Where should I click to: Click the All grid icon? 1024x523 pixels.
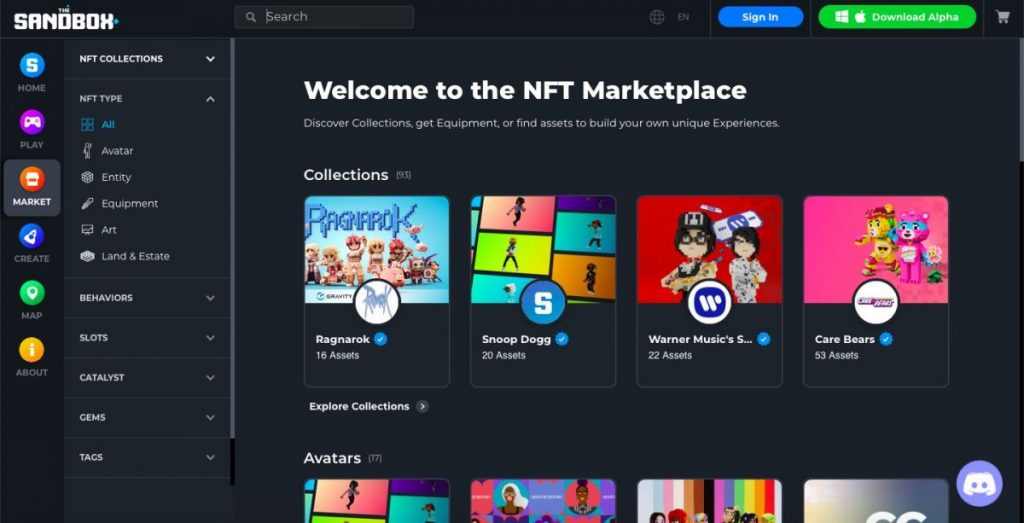pyautogui.click(x=88, y=125)
